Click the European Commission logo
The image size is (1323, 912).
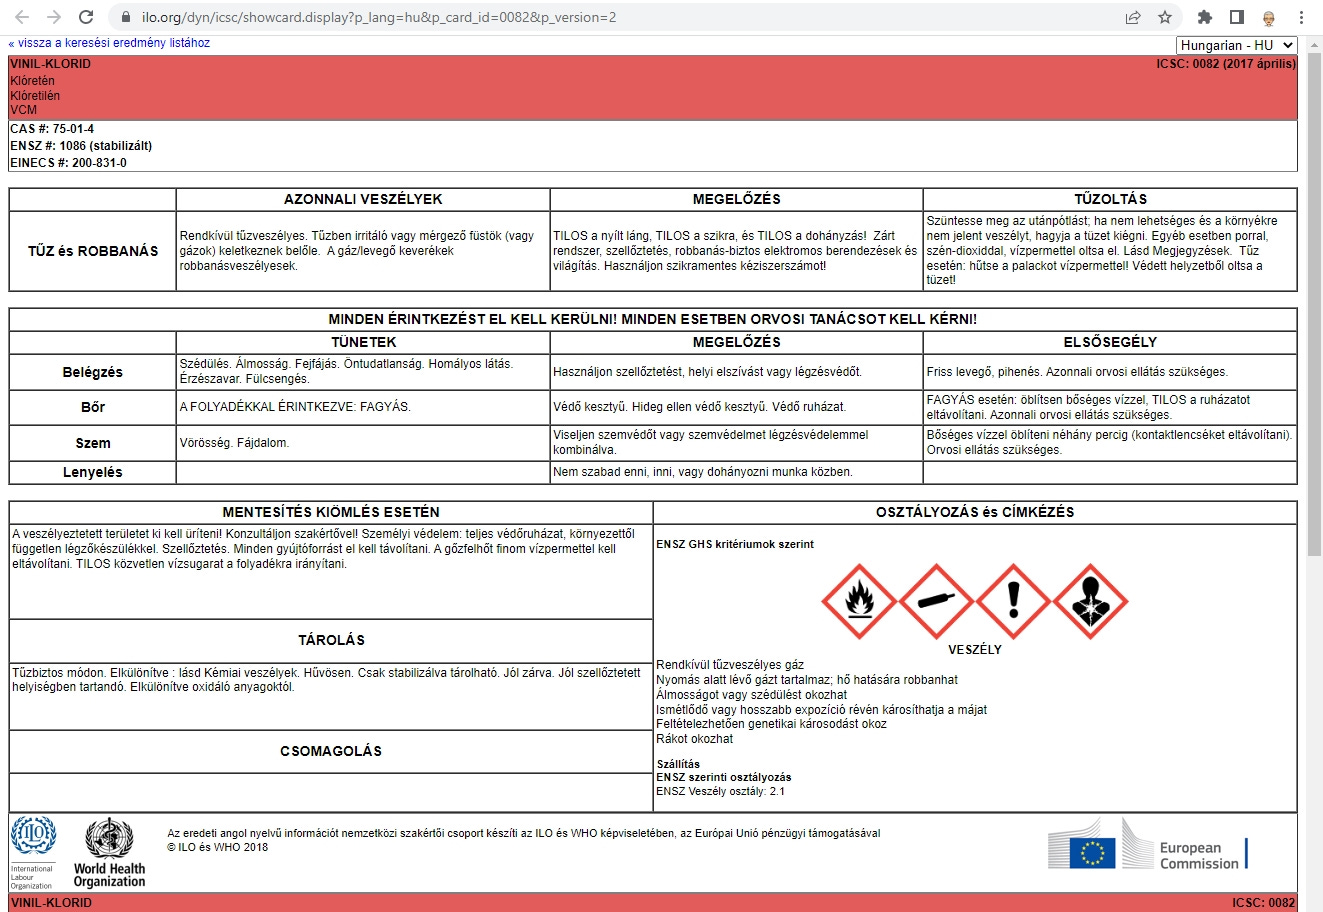point(1148,845)
